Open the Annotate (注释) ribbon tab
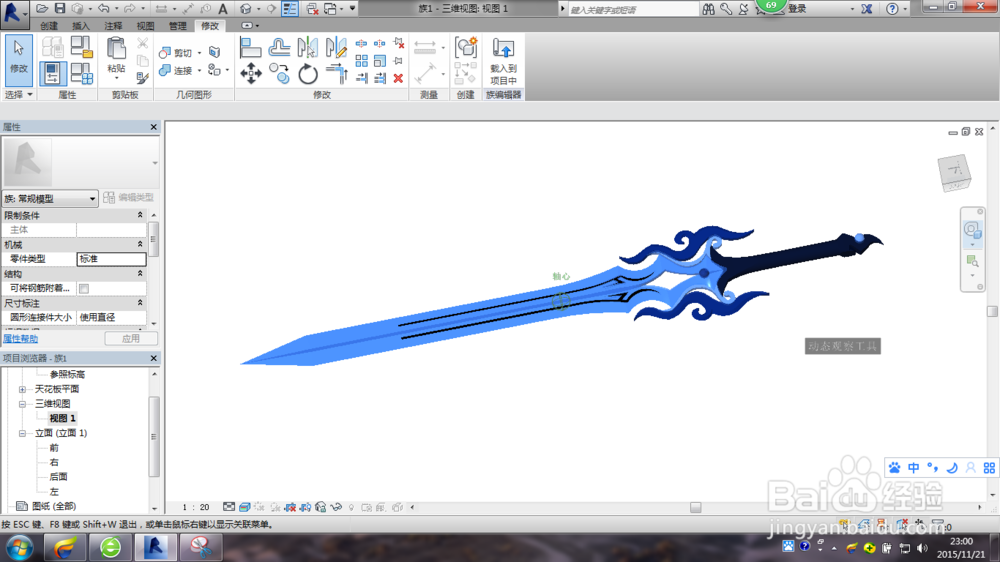The height and width of the screenshot is (562, 1000). coord(114,26)
